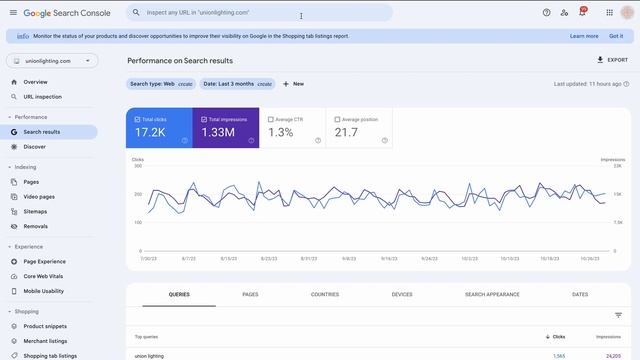Click the 1.33M total impressions value

click(x=218, y=132)
